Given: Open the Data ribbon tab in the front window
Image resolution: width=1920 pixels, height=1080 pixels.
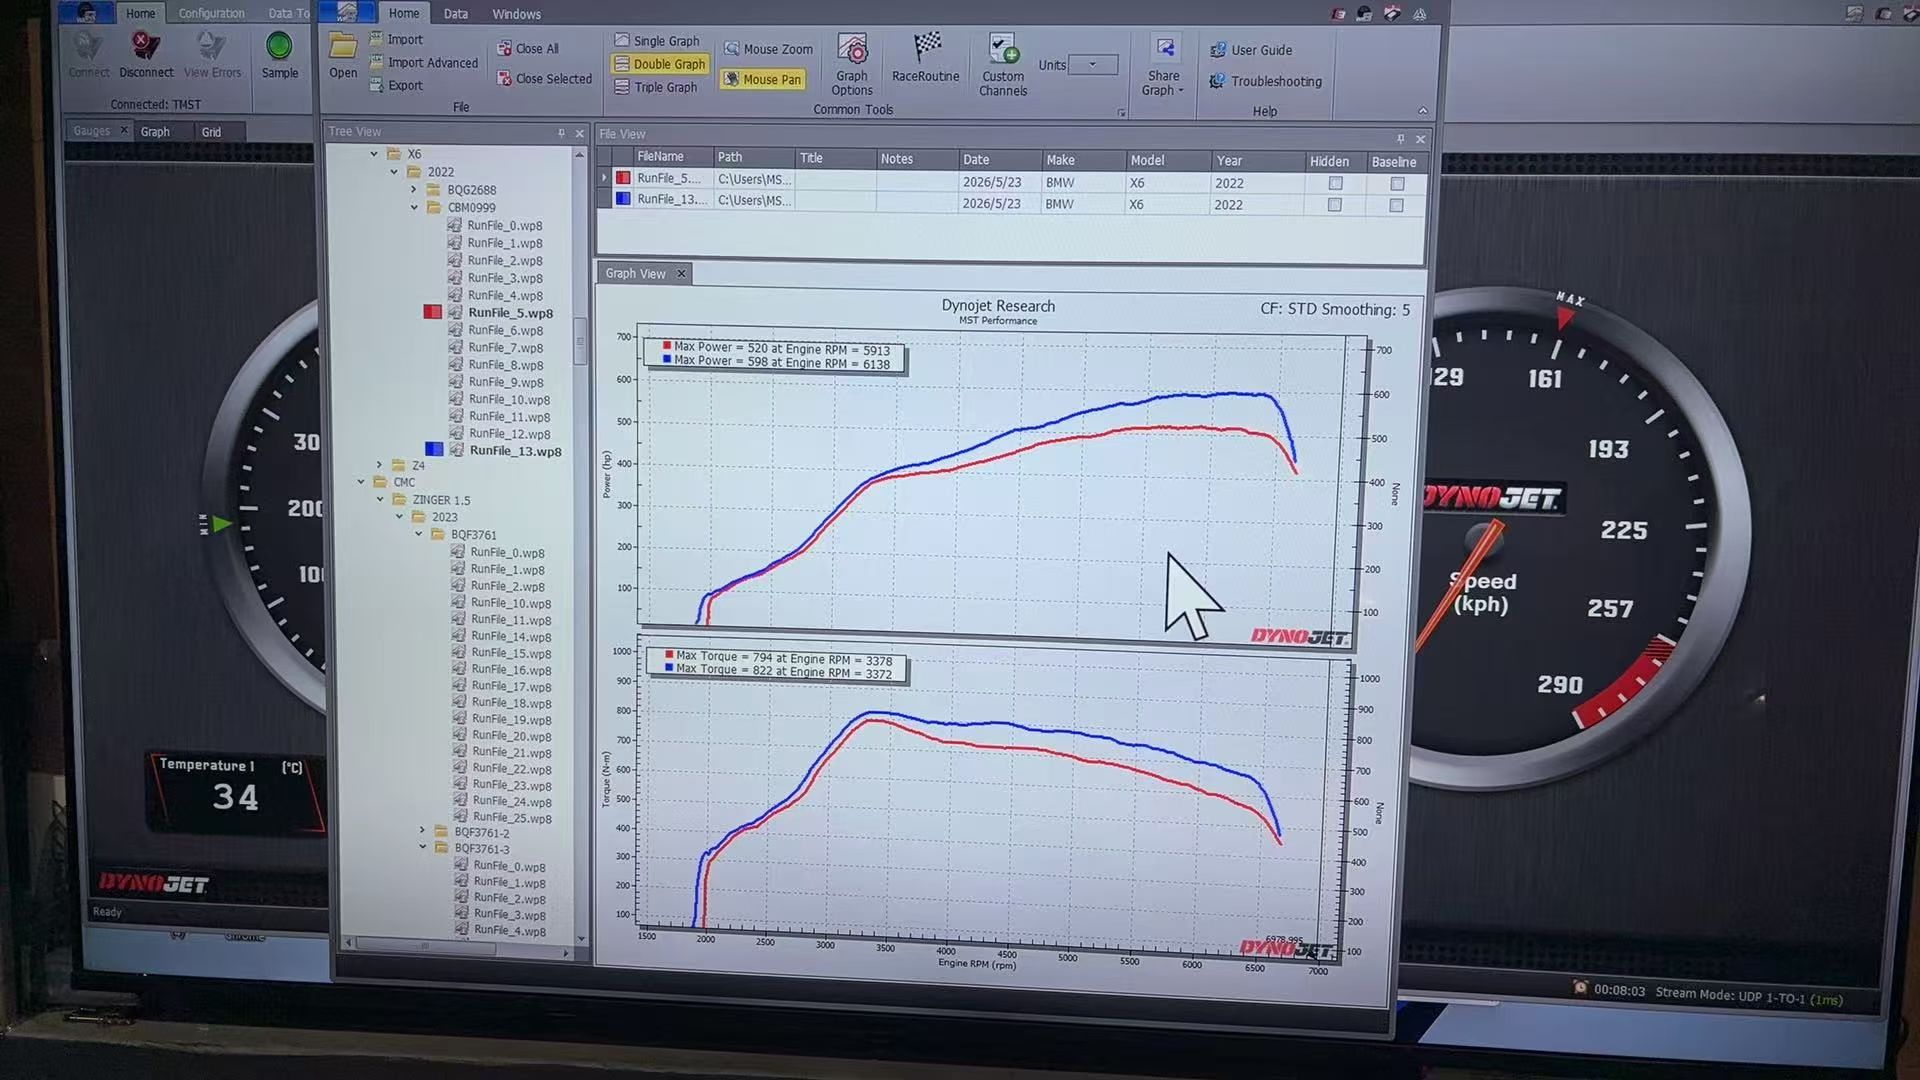Looking at the screenshot, I should (x=456, y=14).
